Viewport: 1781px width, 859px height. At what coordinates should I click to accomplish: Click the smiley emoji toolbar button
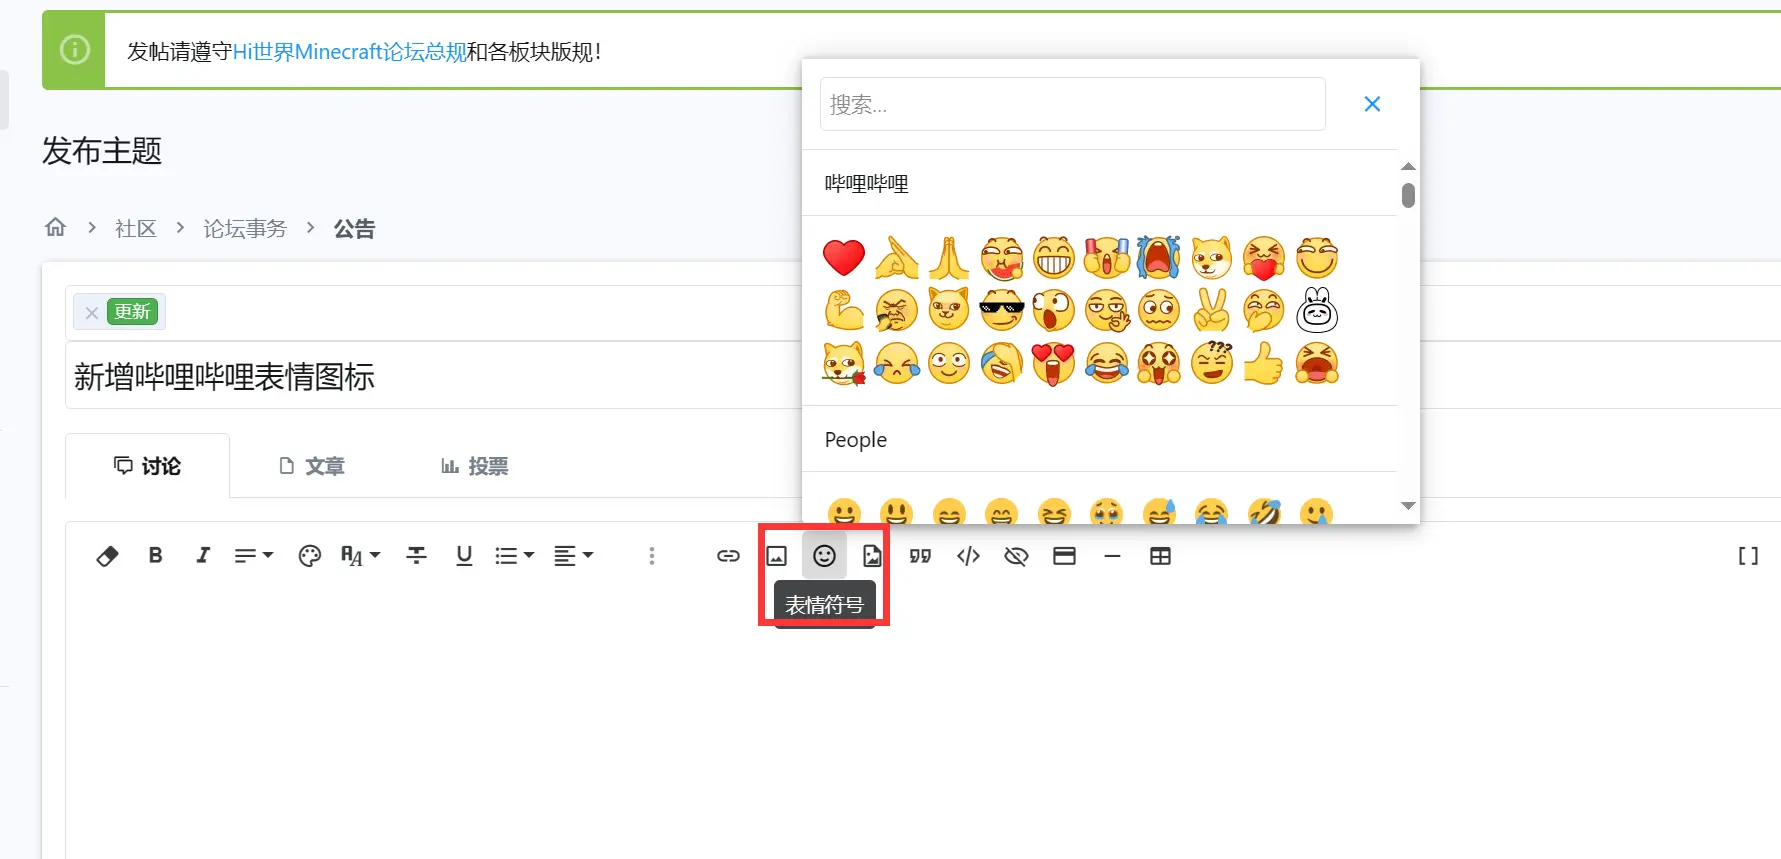pyautogui.click(x=824, y=556)
